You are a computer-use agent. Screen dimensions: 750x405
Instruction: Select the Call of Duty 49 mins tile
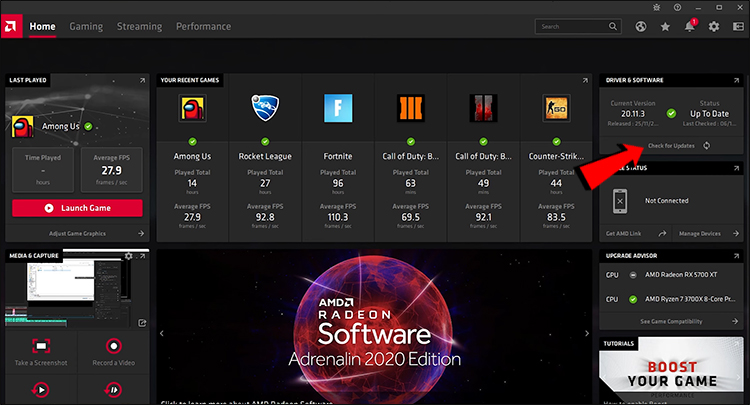pos(483,158)
